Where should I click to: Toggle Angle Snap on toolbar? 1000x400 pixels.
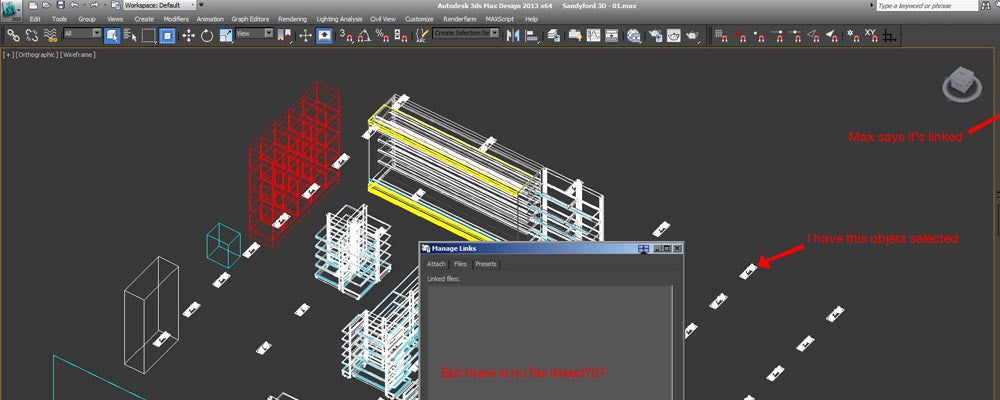pos(366,35)
